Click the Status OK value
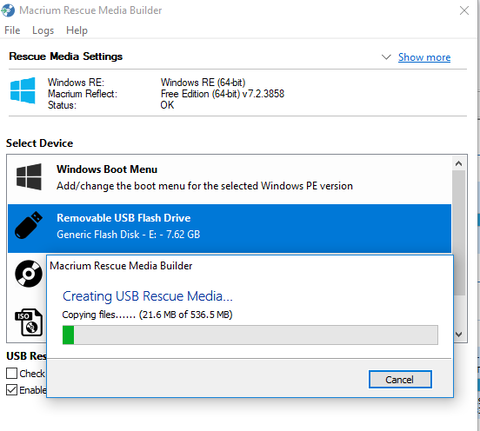 pos(167,105)
